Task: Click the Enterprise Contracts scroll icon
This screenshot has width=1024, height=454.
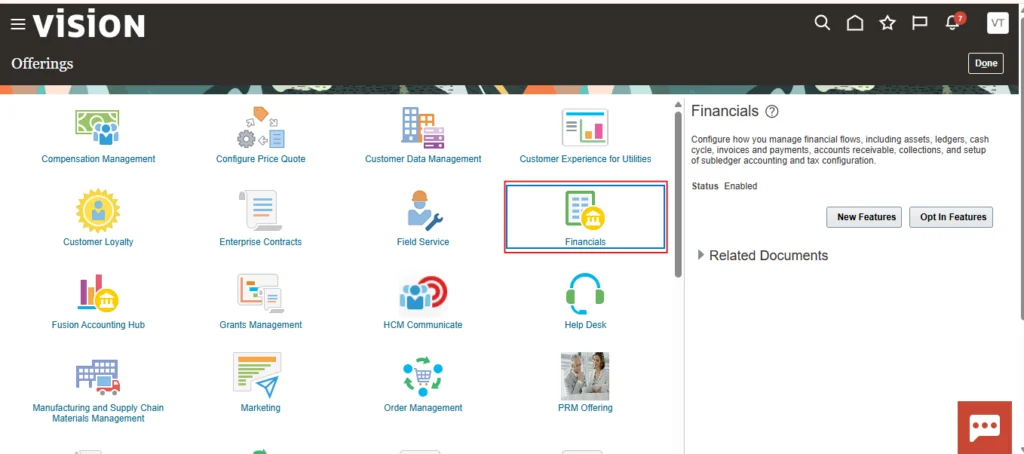Action: coord(260,210)
